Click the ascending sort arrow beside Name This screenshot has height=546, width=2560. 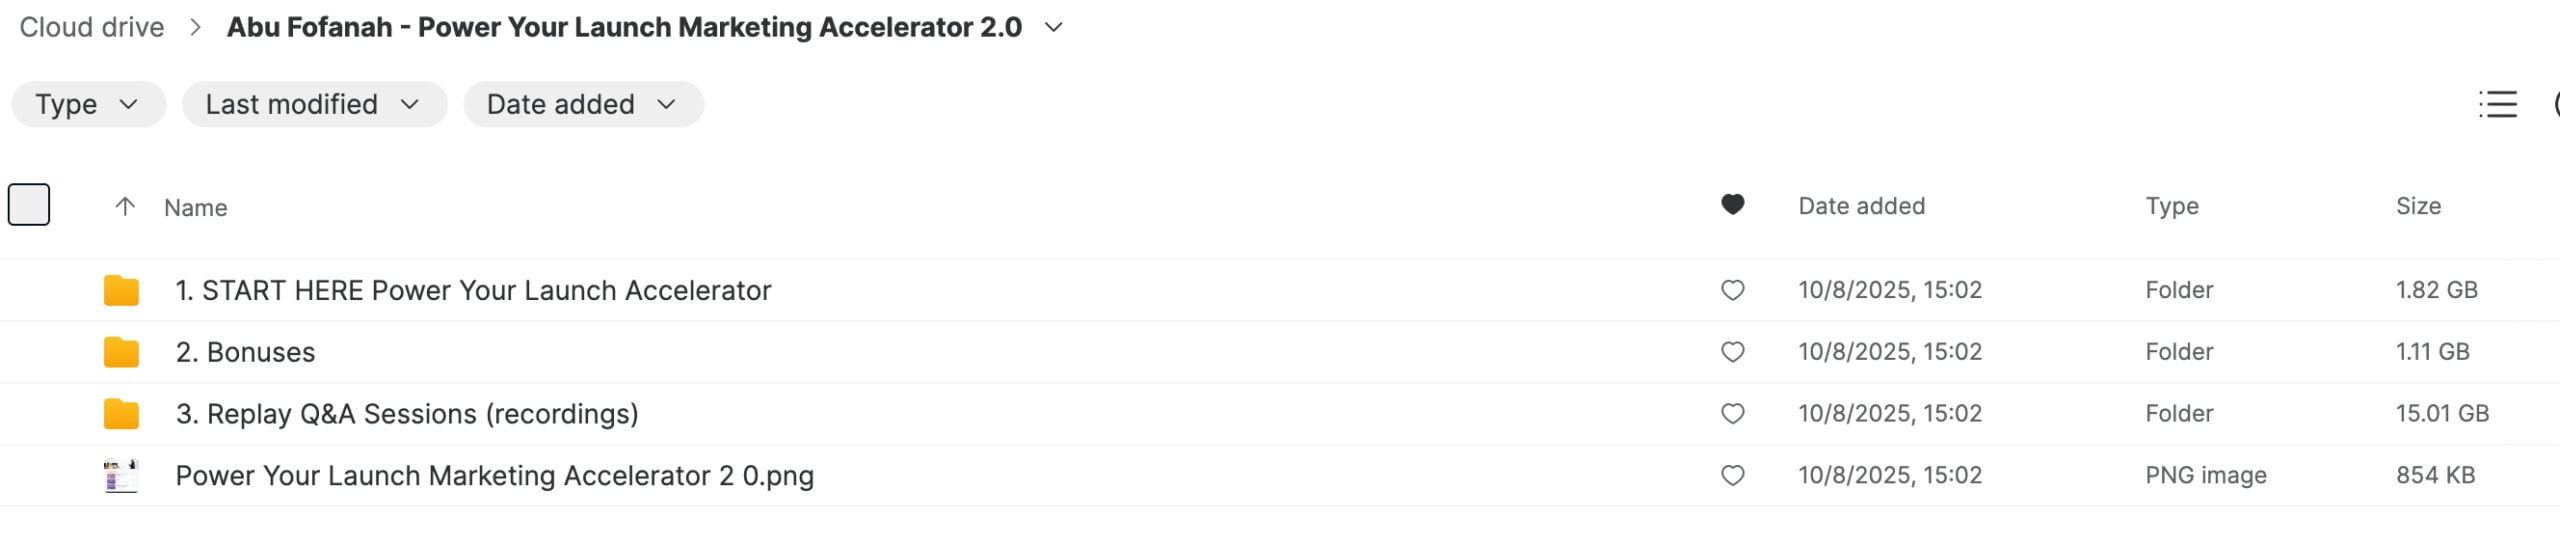point(125,207)
